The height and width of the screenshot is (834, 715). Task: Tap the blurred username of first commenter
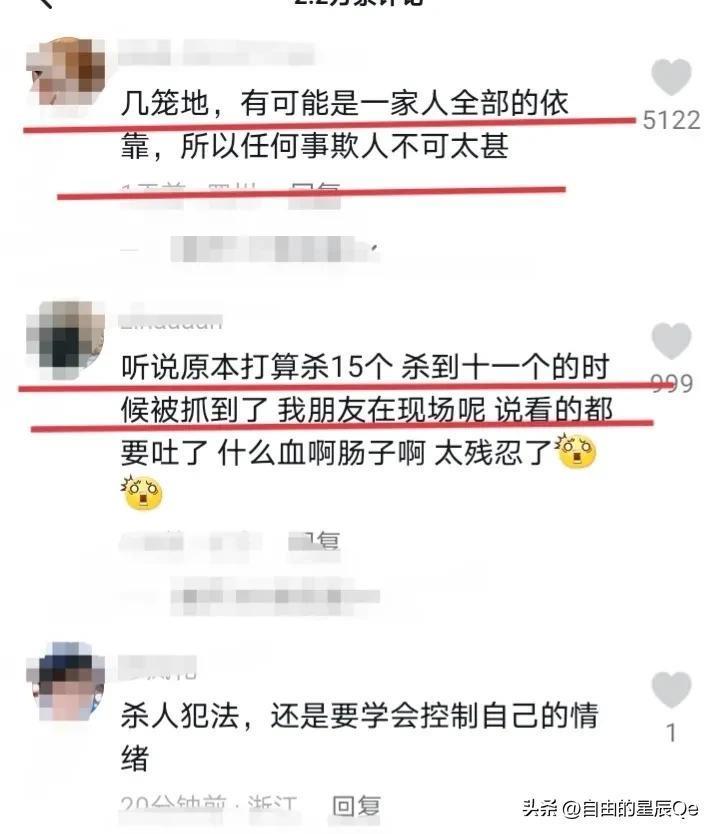215,53
